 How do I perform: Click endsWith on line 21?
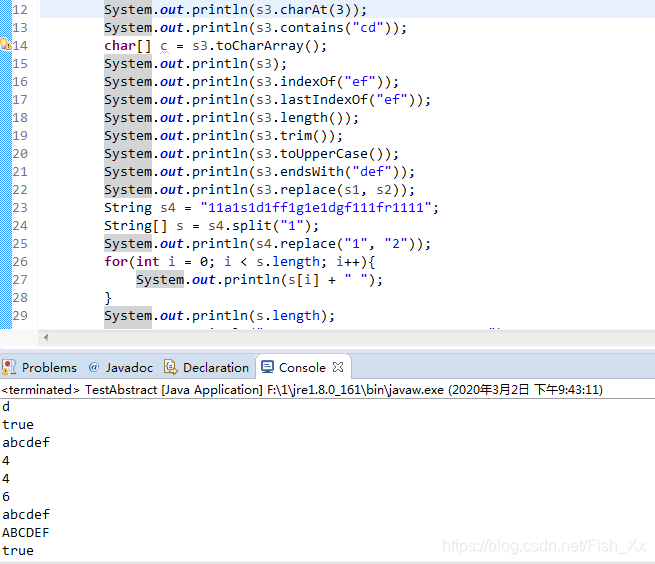[312, 171]
